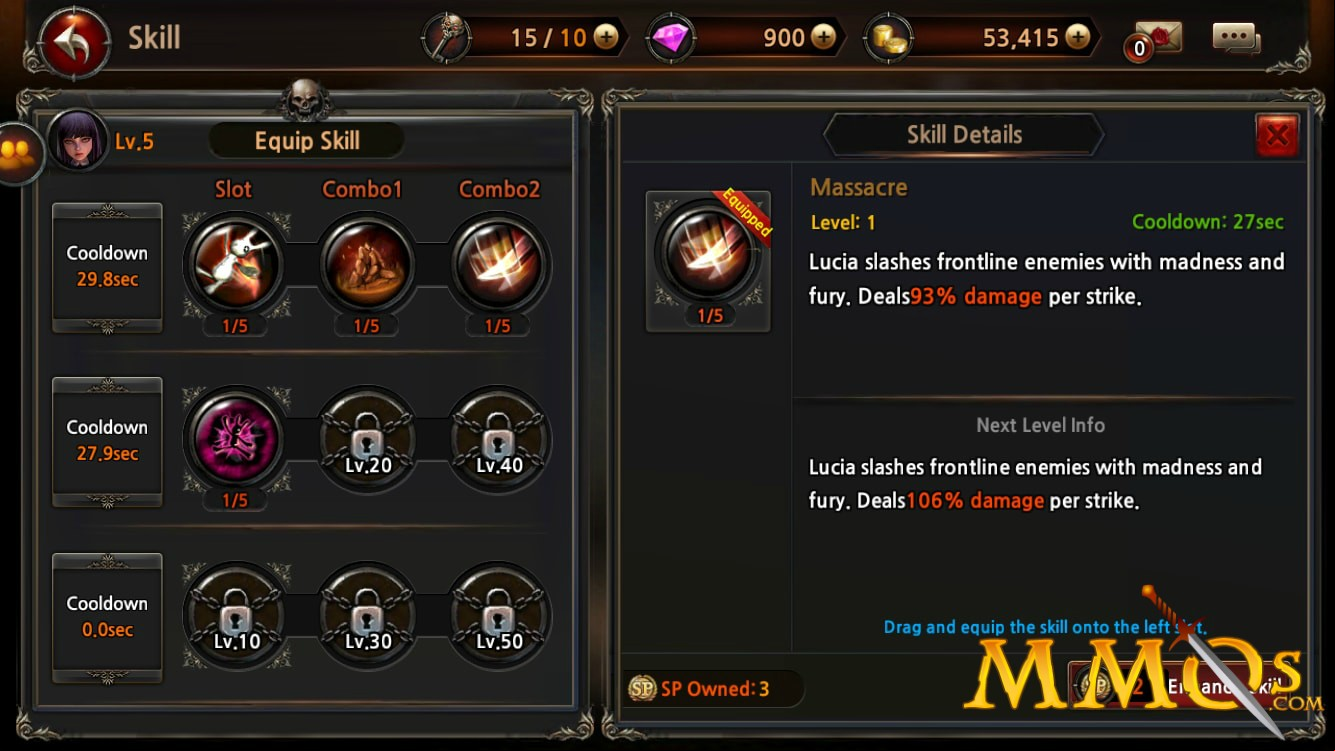Tap the locked Lv.10 skill slot
The width and height of the screenshot is (1335, 751).
click(x=236, y=613)
